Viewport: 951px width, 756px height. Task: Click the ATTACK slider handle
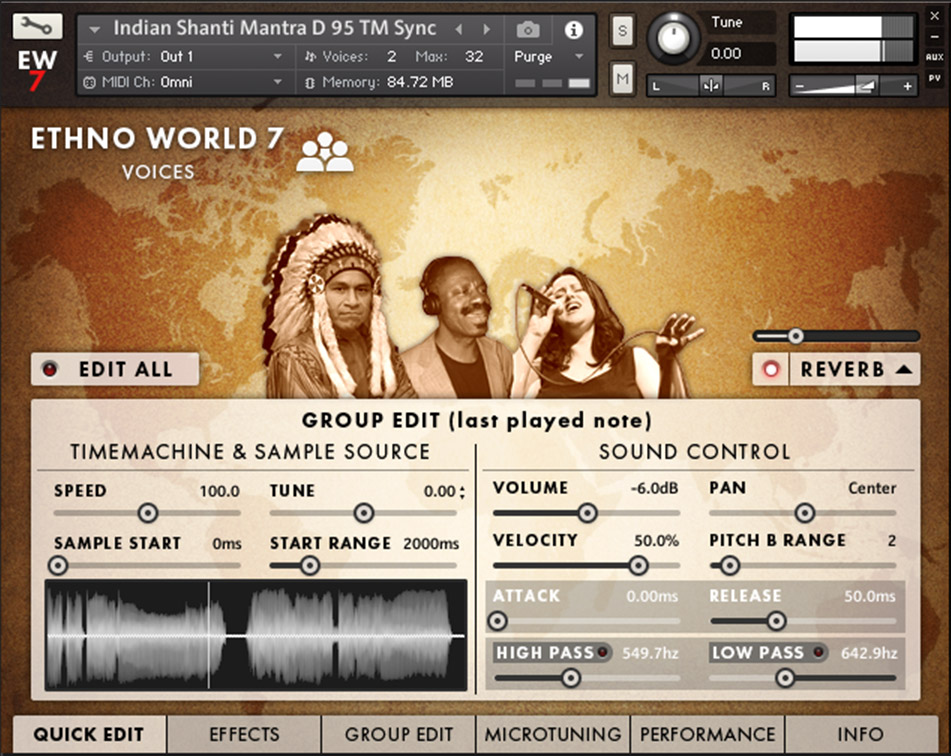pos(498,621)
